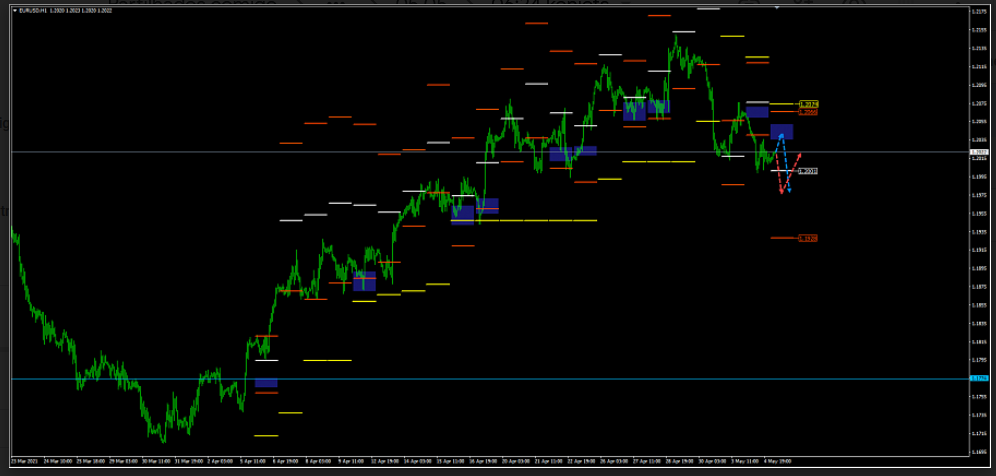This screenshot has width=996, height=476.
Task: Click the 4 May 19:00 label on time axis
Action: [778, 462]
